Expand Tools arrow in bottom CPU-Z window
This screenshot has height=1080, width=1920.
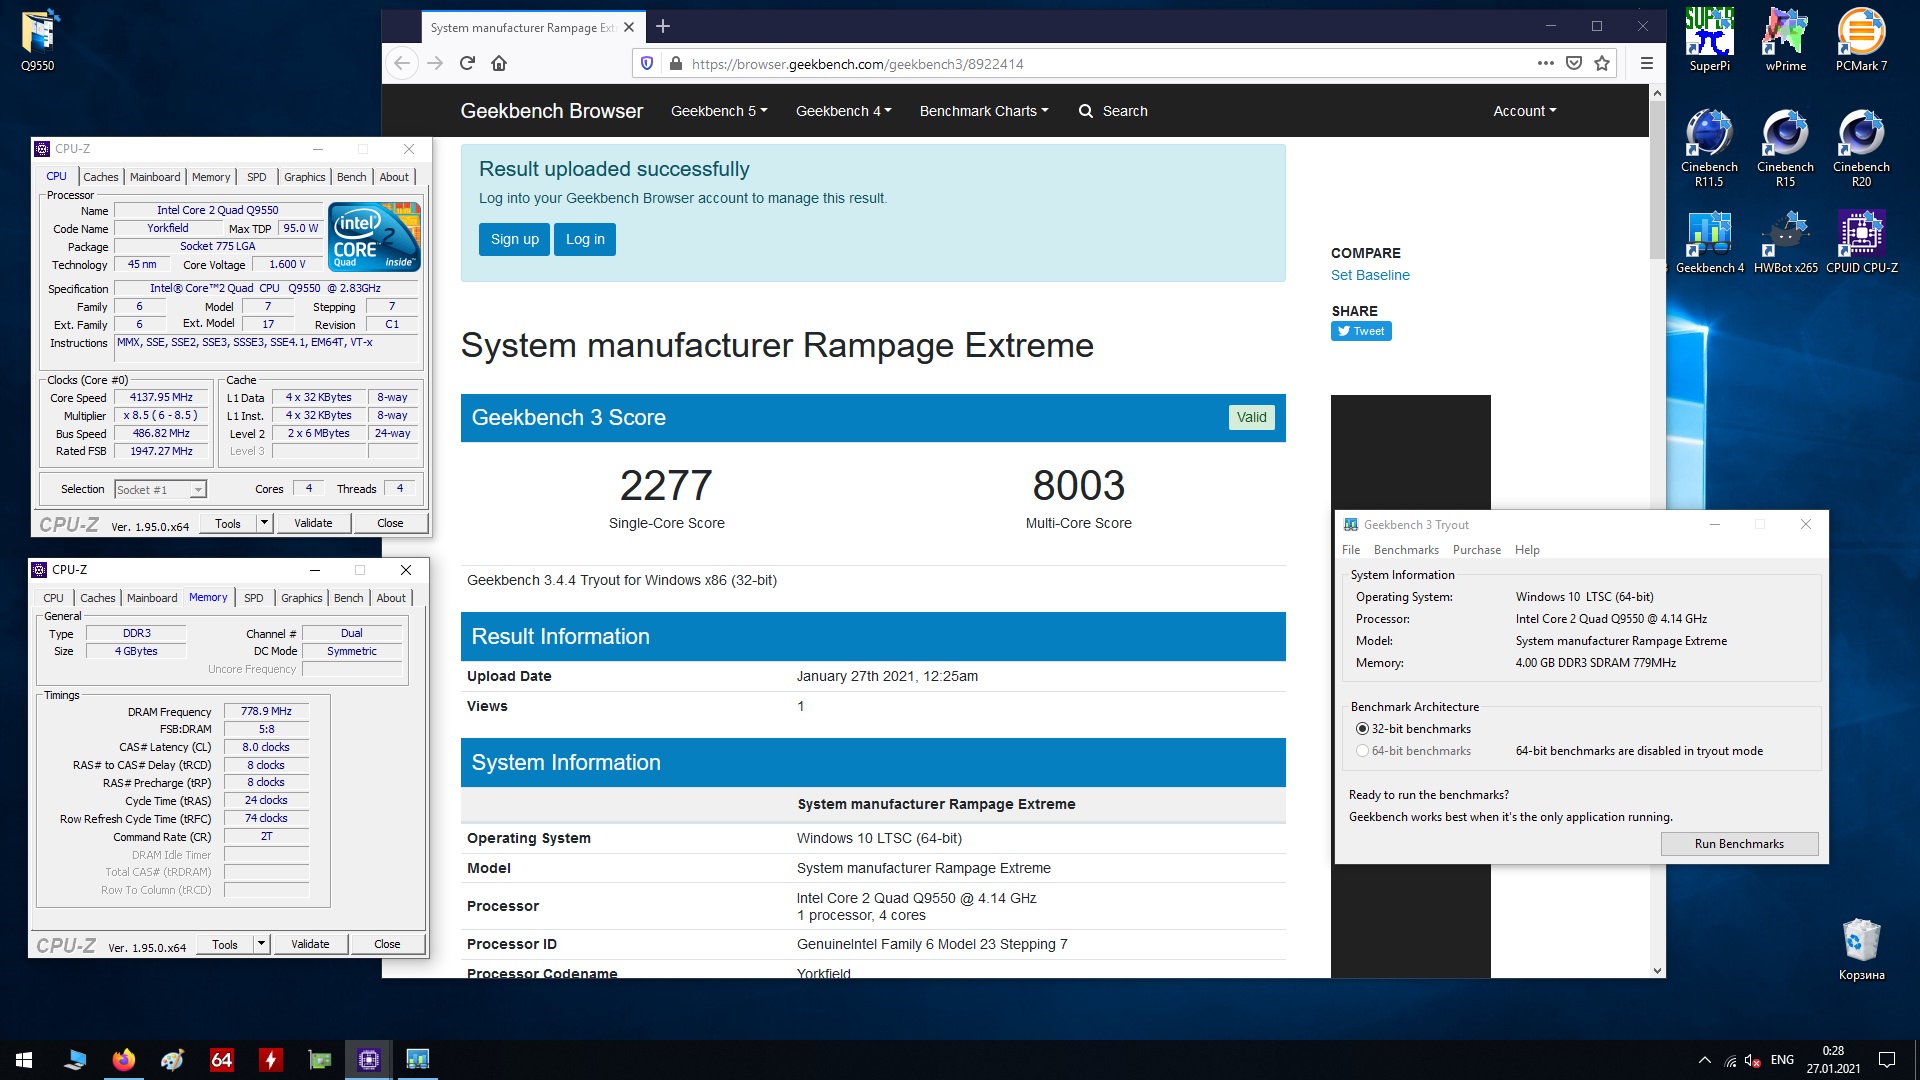[261, 944]
